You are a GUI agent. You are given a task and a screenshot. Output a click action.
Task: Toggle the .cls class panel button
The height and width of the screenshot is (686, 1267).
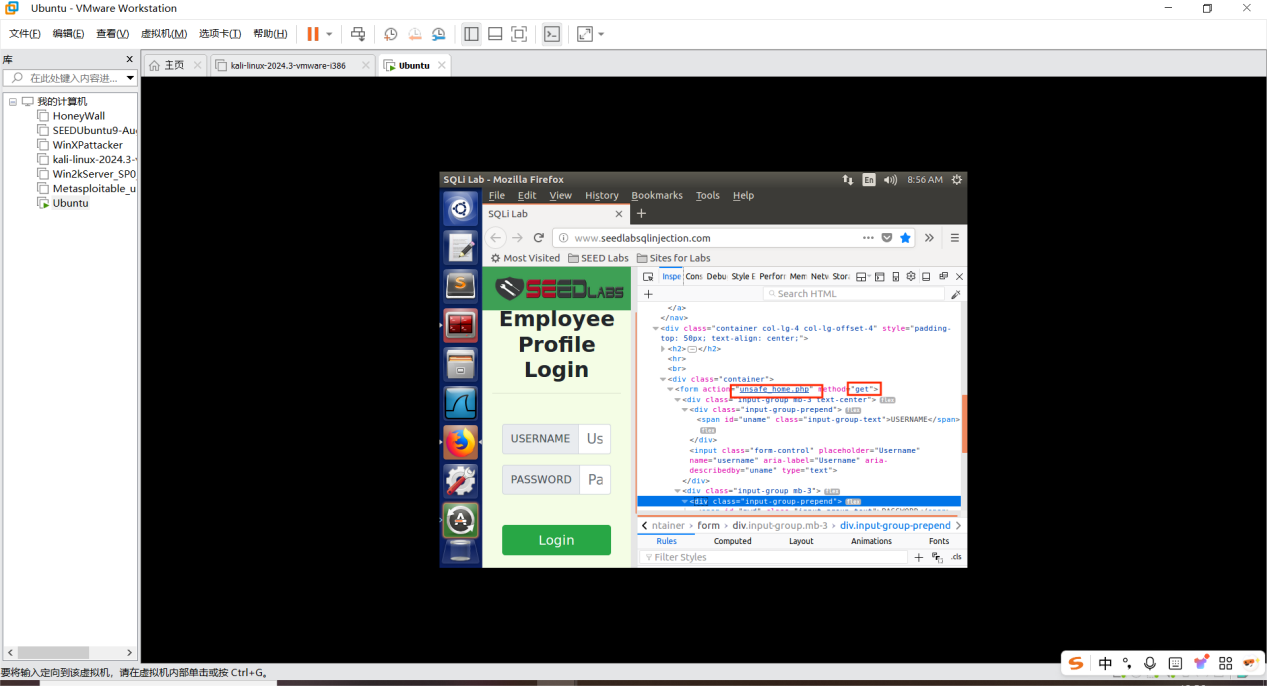pyautogui.click(x=956, y=557)
